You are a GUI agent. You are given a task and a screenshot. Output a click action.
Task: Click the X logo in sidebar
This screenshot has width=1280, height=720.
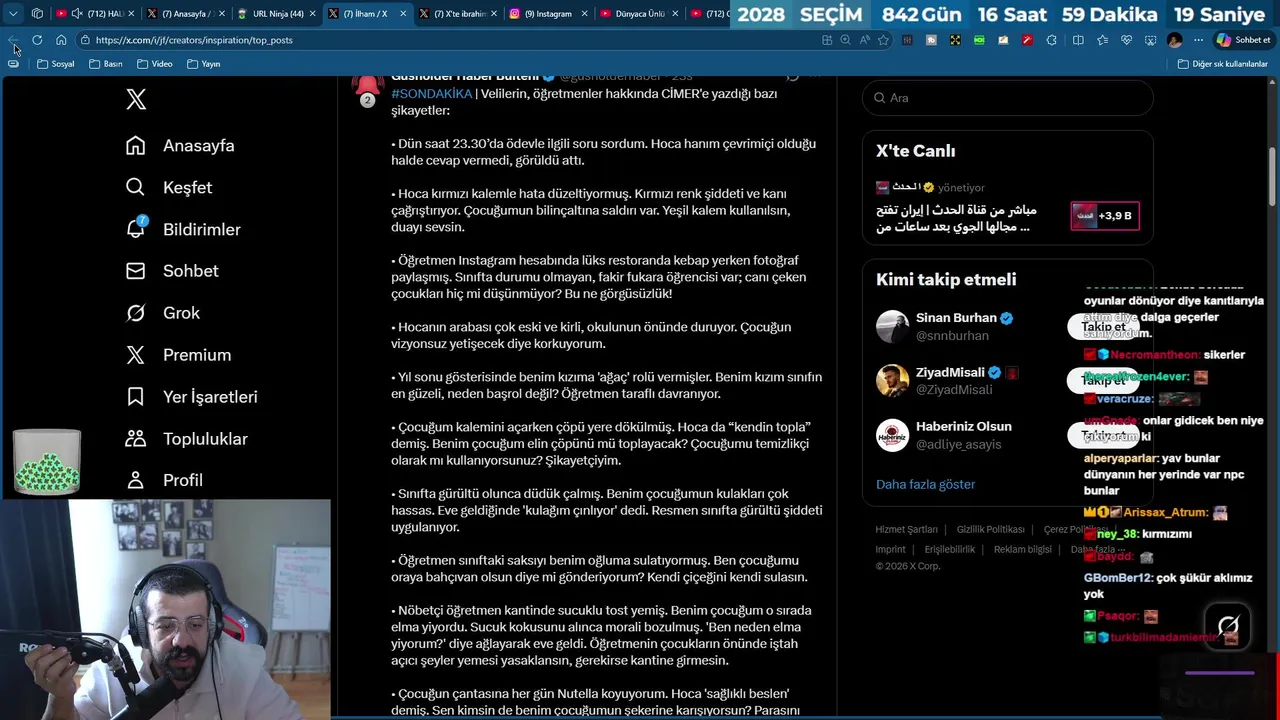(x=136, y=99)
